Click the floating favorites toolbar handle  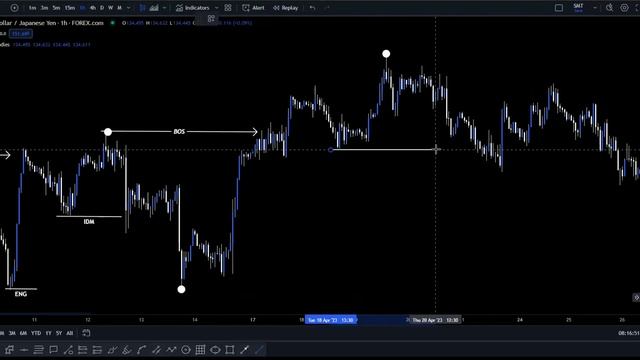pyautogui.click(x=211, y=19)
